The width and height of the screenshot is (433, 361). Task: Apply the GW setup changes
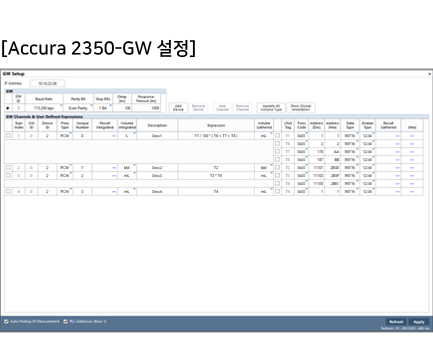coord(419,322)
